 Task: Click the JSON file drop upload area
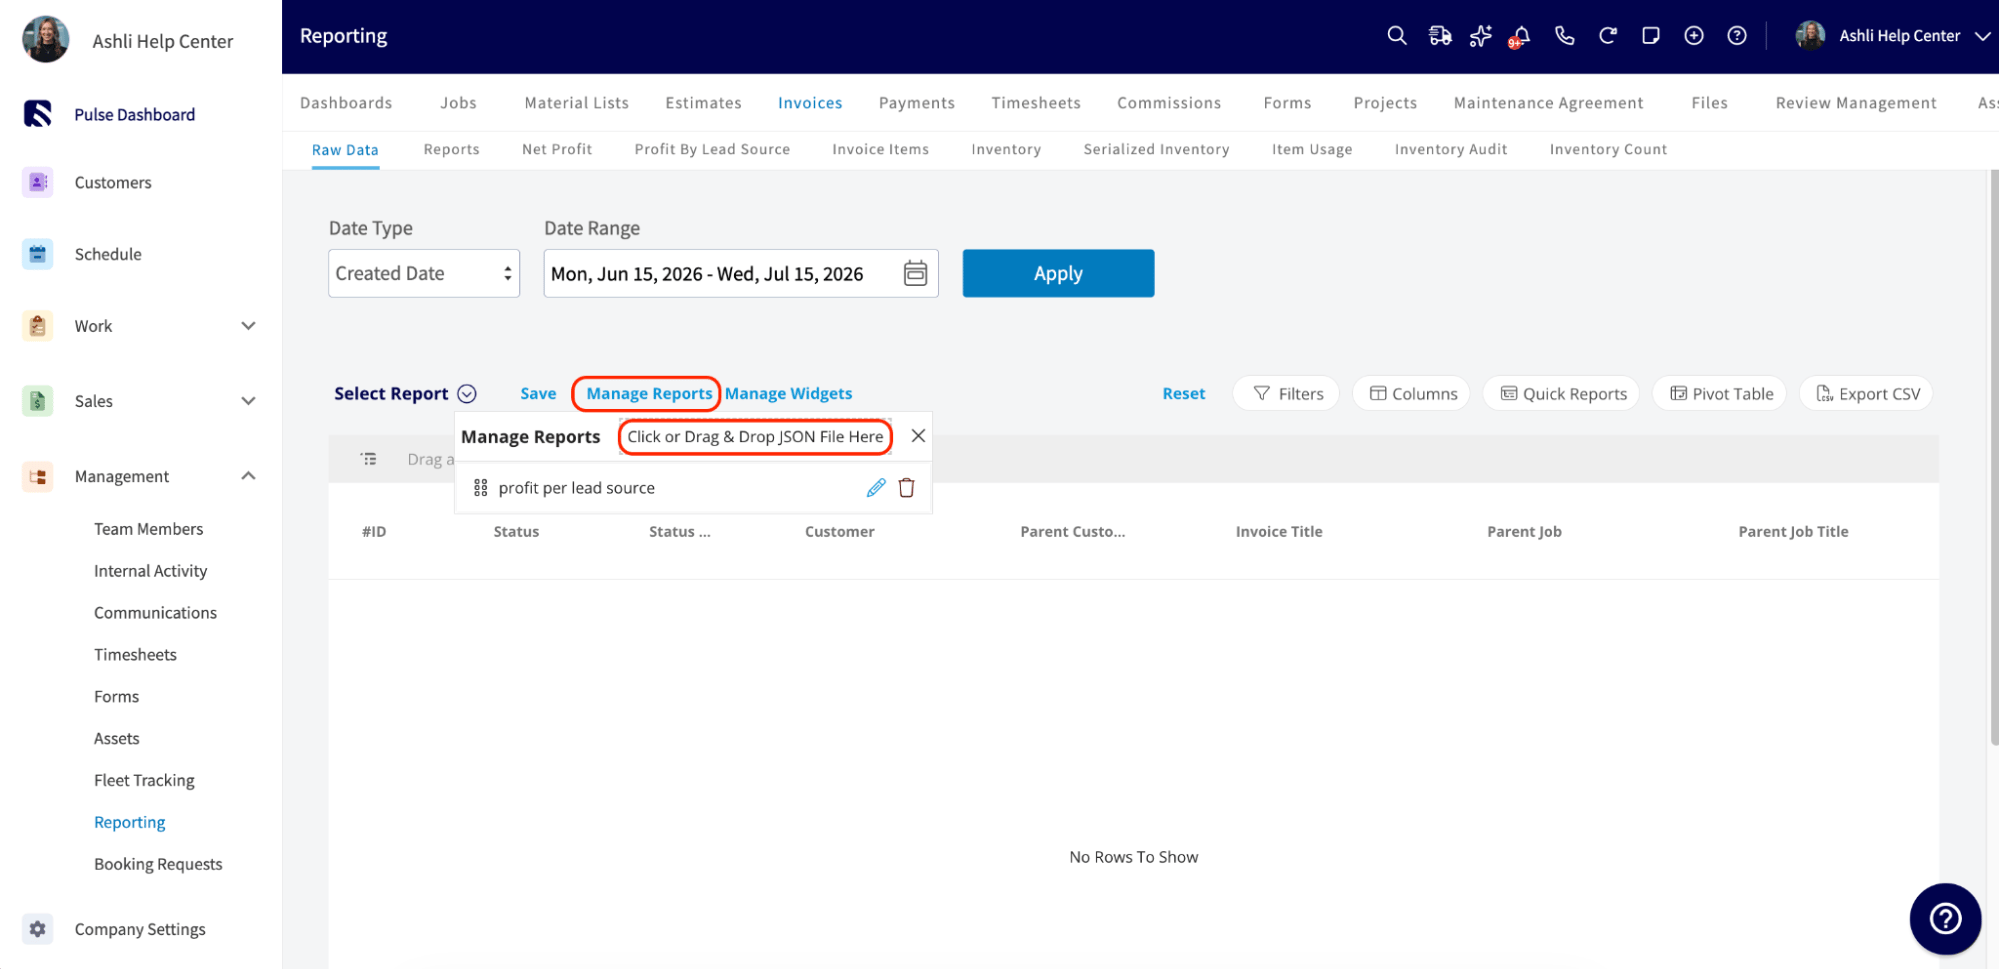pos(755,437)
